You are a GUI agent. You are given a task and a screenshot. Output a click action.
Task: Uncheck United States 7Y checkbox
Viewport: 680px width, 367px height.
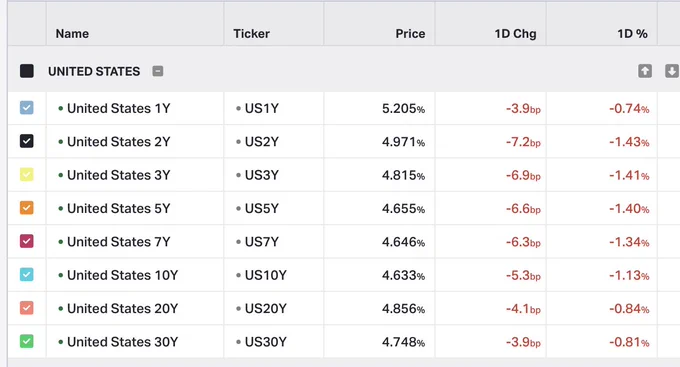pyautogui.click(x=27, y=241)
